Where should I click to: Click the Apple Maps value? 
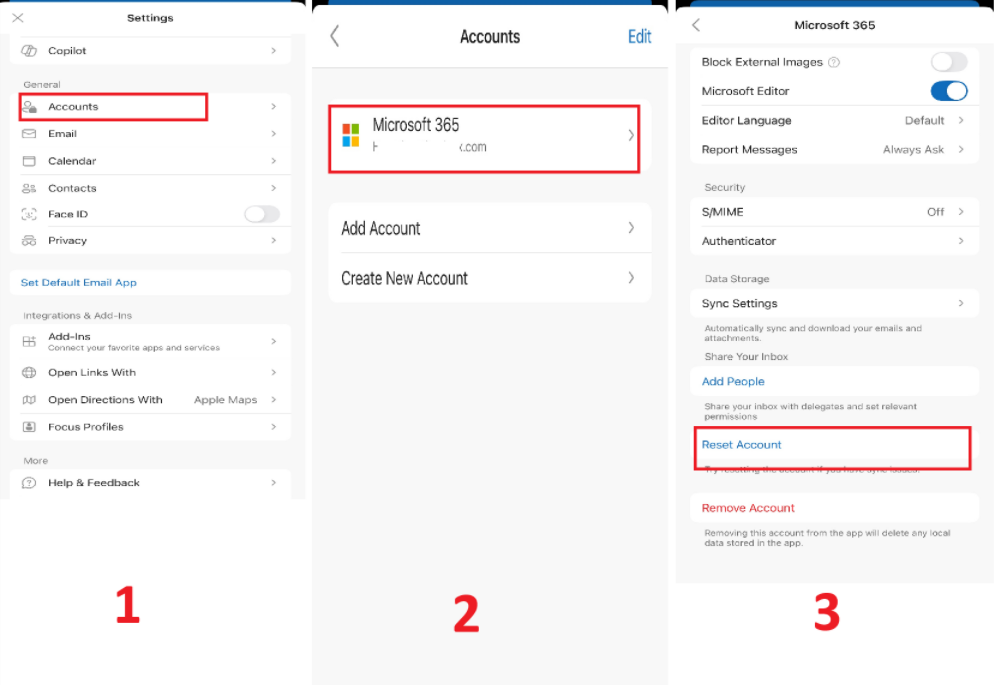[226, 400]
